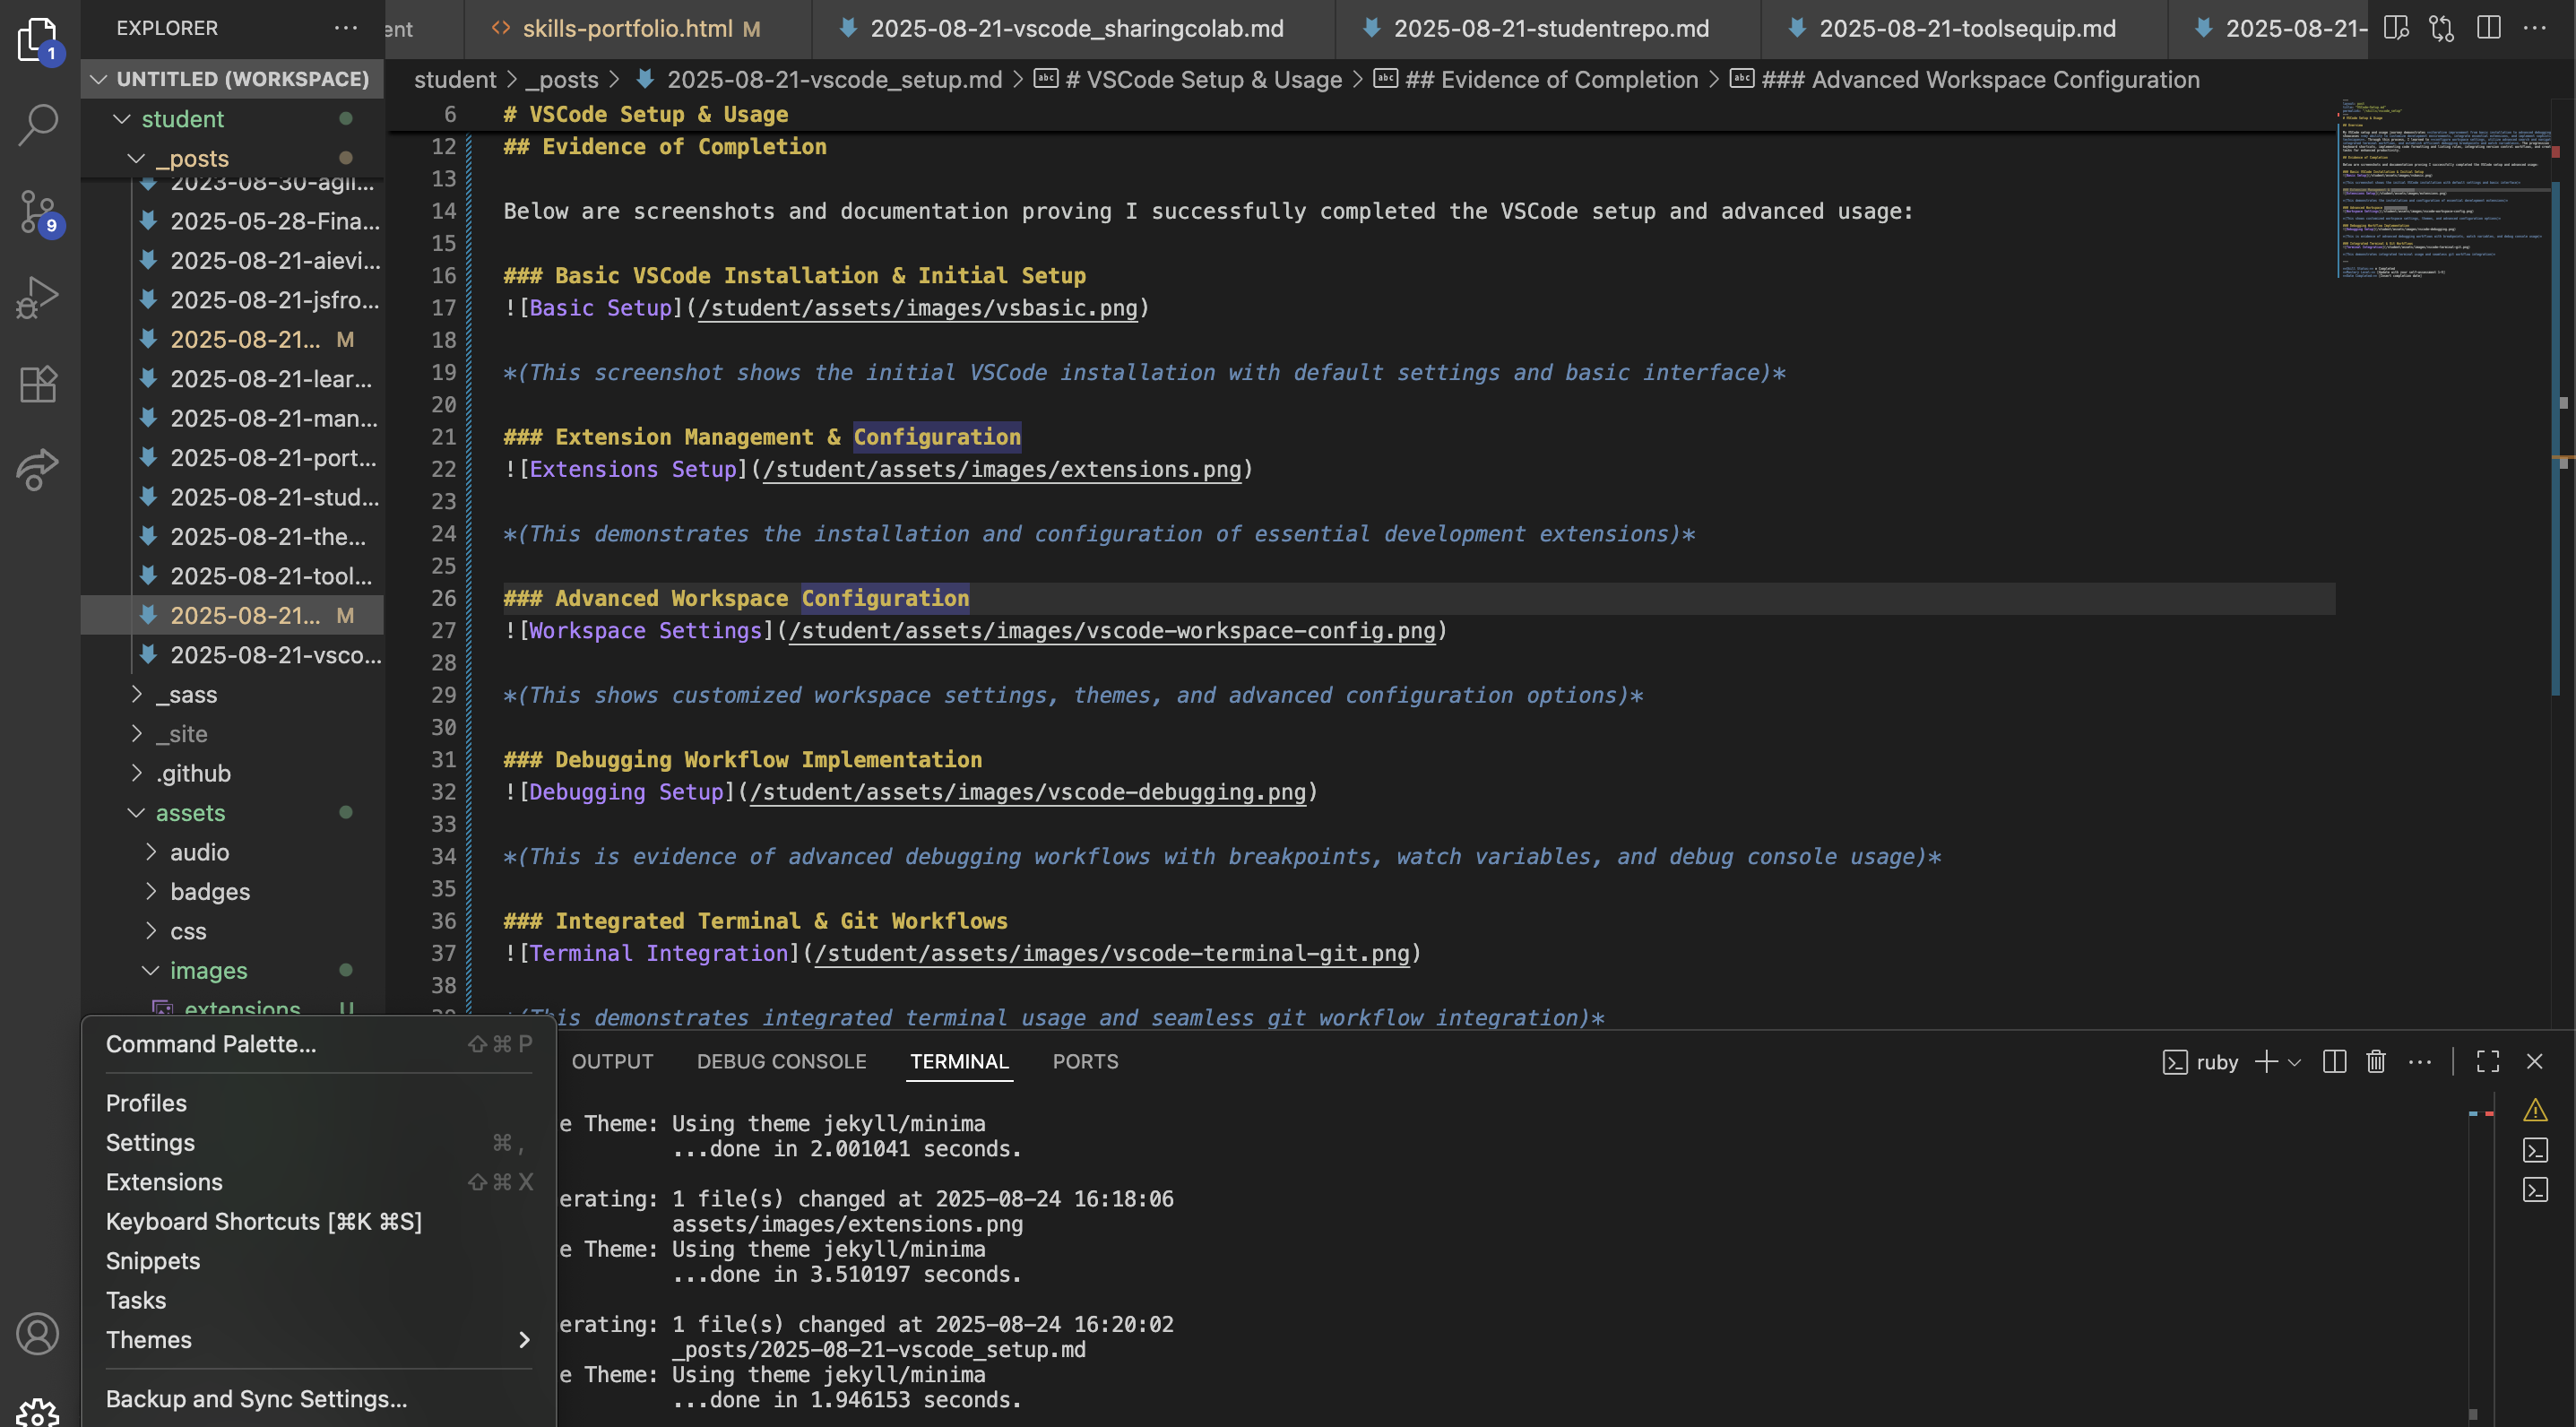2576x1427 pixels.
Task: Choose Command Palette... from the menu
Action: 319,1044
